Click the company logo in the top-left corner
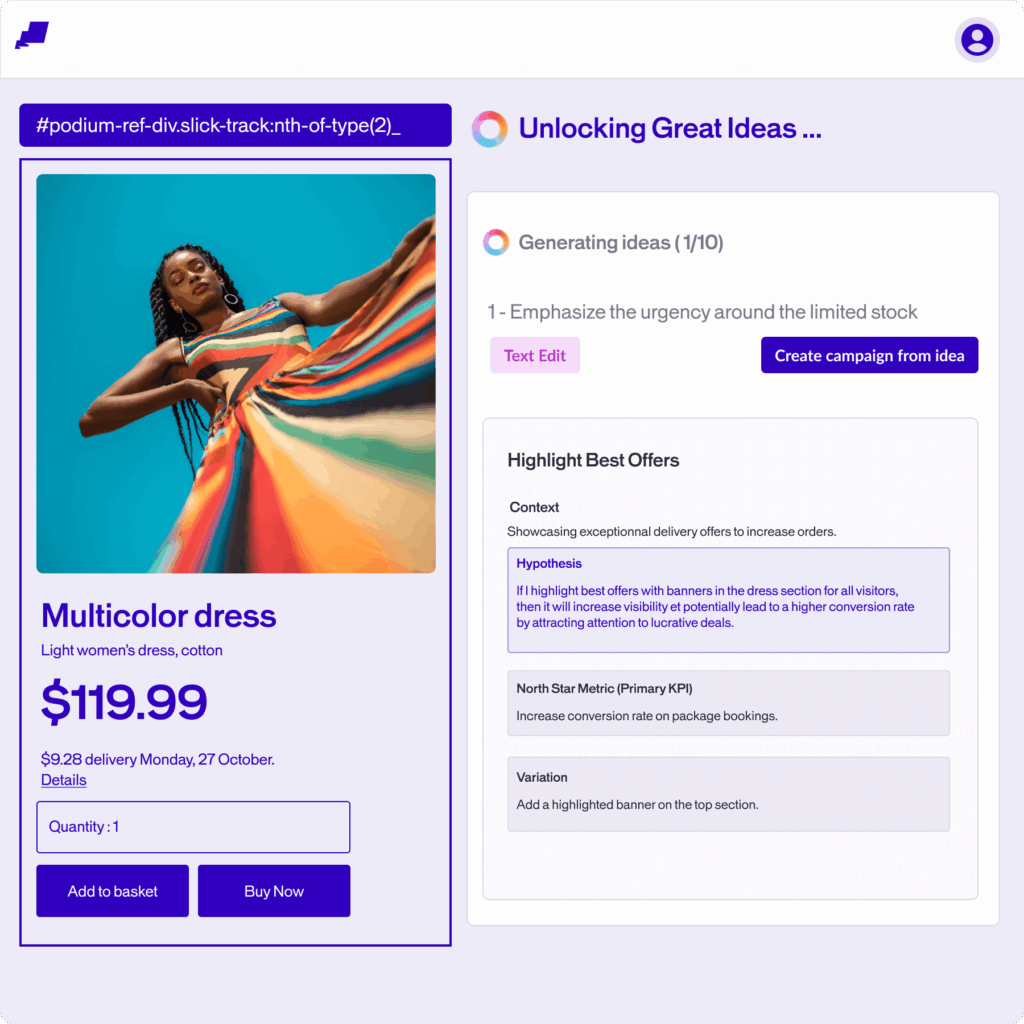Image resolution: width=1024 pixels, height=1024 pixels. click(32, 38)
